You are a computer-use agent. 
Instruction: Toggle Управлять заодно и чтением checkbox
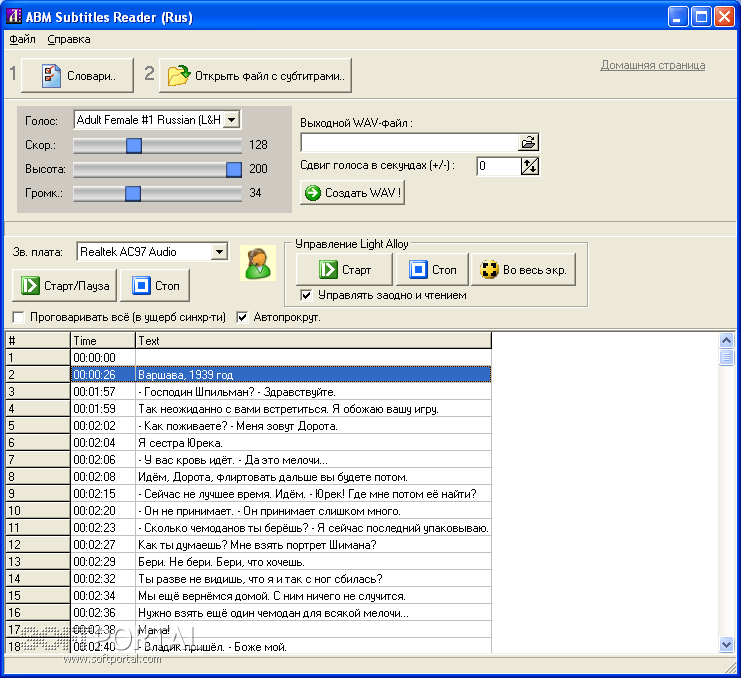(306, 295)
